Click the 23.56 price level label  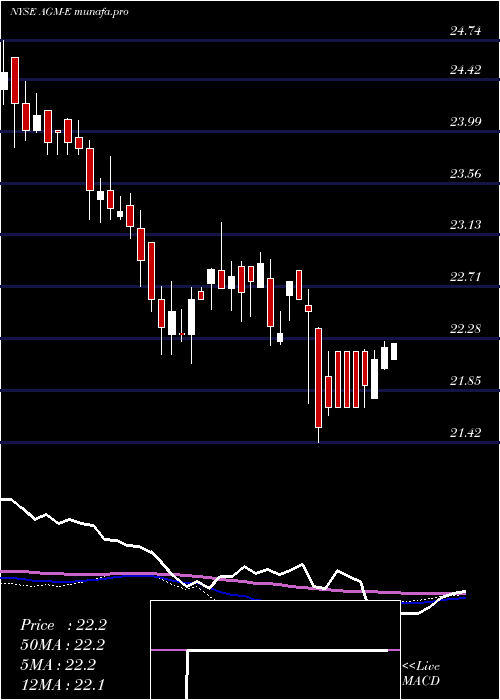(x=466, y=174)
